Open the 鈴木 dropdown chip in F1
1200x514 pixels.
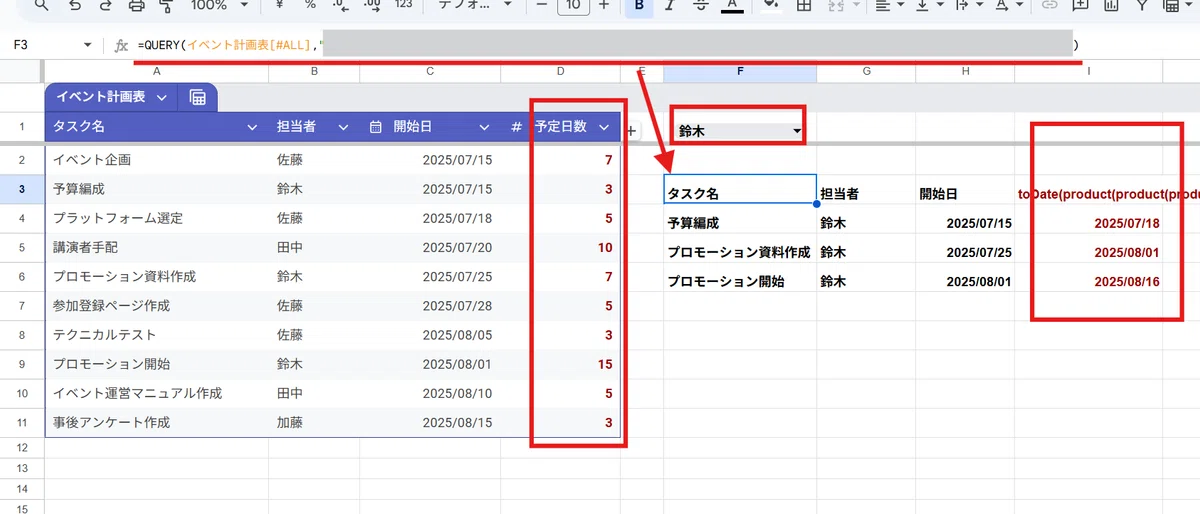click(738, 130)
